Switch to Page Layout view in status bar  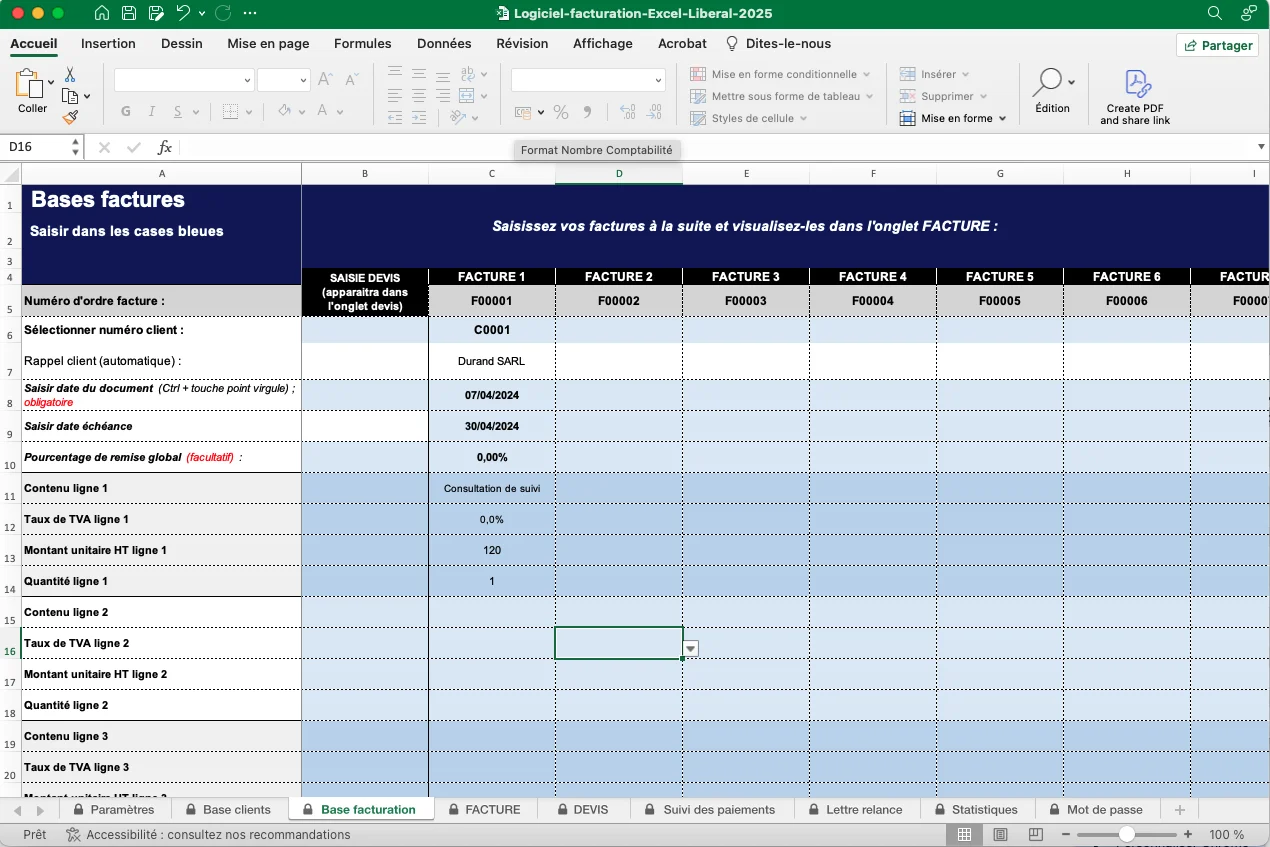pyautogui.click(x=1000, y=834)
